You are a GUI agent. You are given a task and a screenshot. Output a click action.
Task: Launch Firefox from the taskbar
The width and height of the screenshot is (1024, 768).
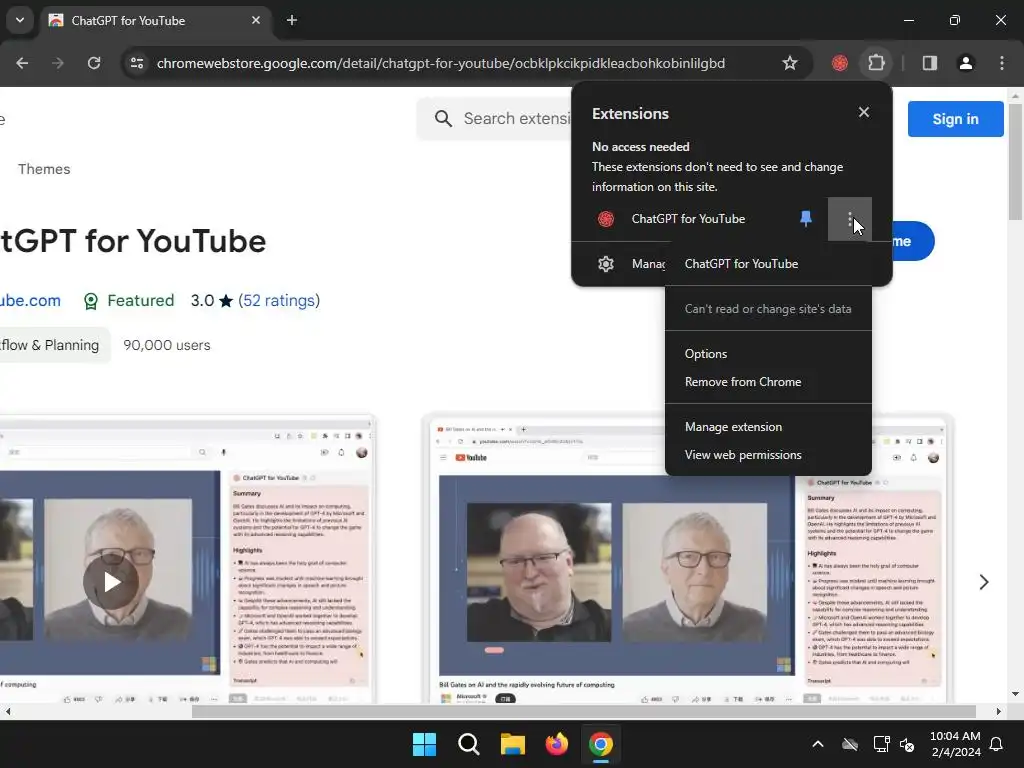(556, 744)
